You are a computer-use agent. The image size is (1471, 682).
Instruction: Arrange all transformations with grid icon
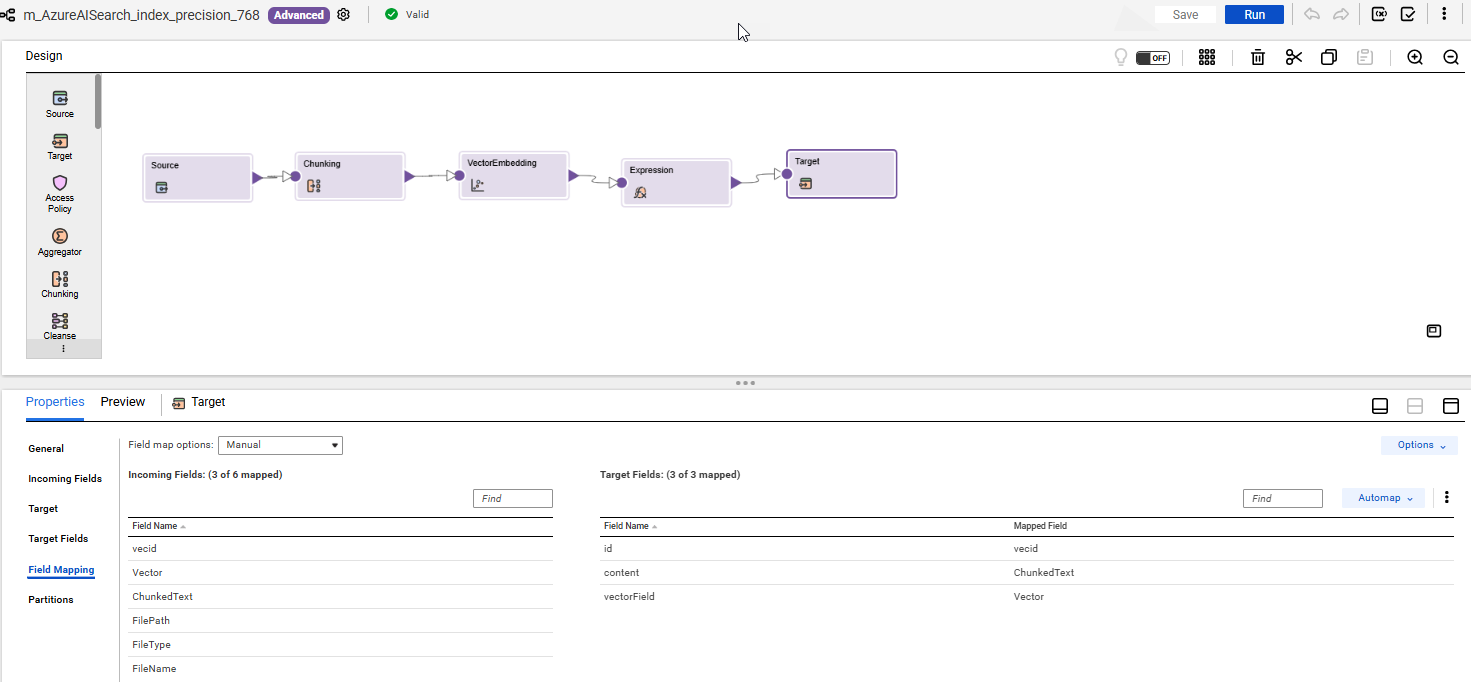[1207, 57]
